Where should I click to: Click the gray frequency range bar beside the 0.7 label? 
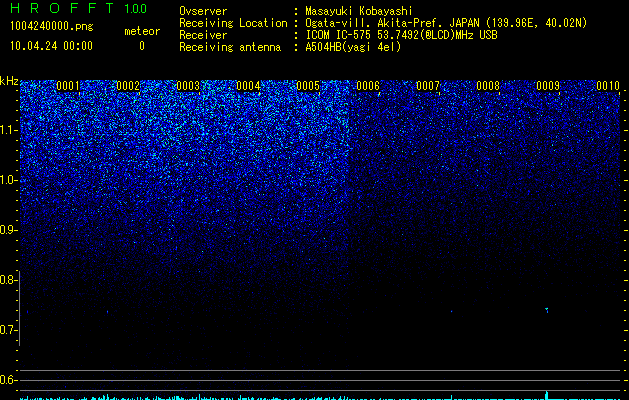pyautogui.click(x=20, y=308)
